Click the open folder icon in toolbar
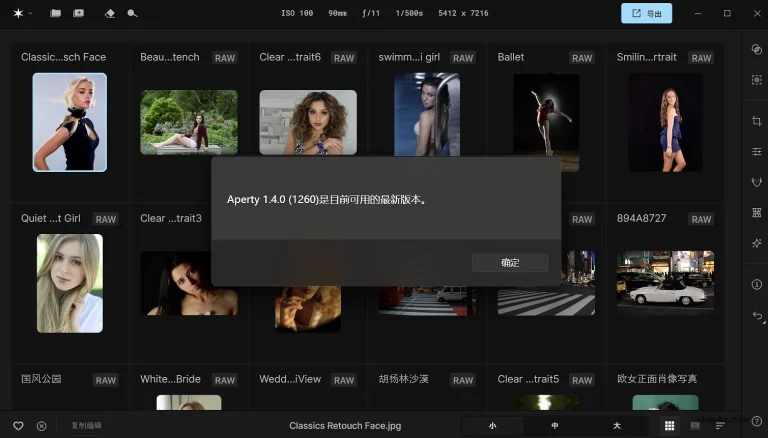This screenshot has width=768, height=438. pyautogui.click(x=56, y=14)
